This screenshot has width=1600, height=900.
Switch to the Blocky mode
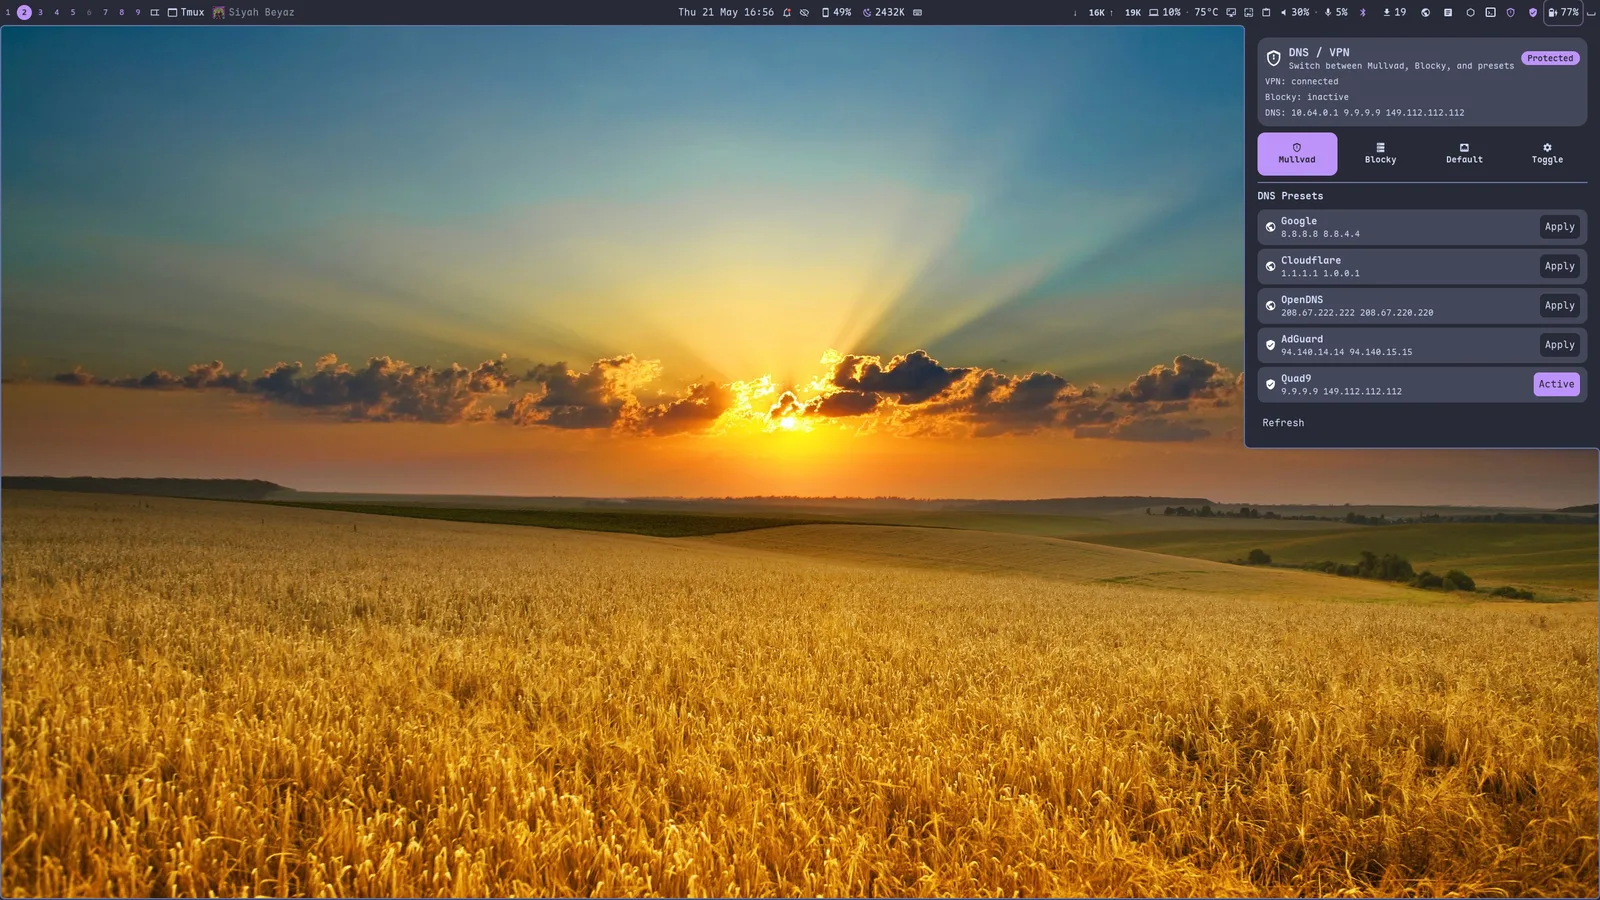coord(1380,153)
